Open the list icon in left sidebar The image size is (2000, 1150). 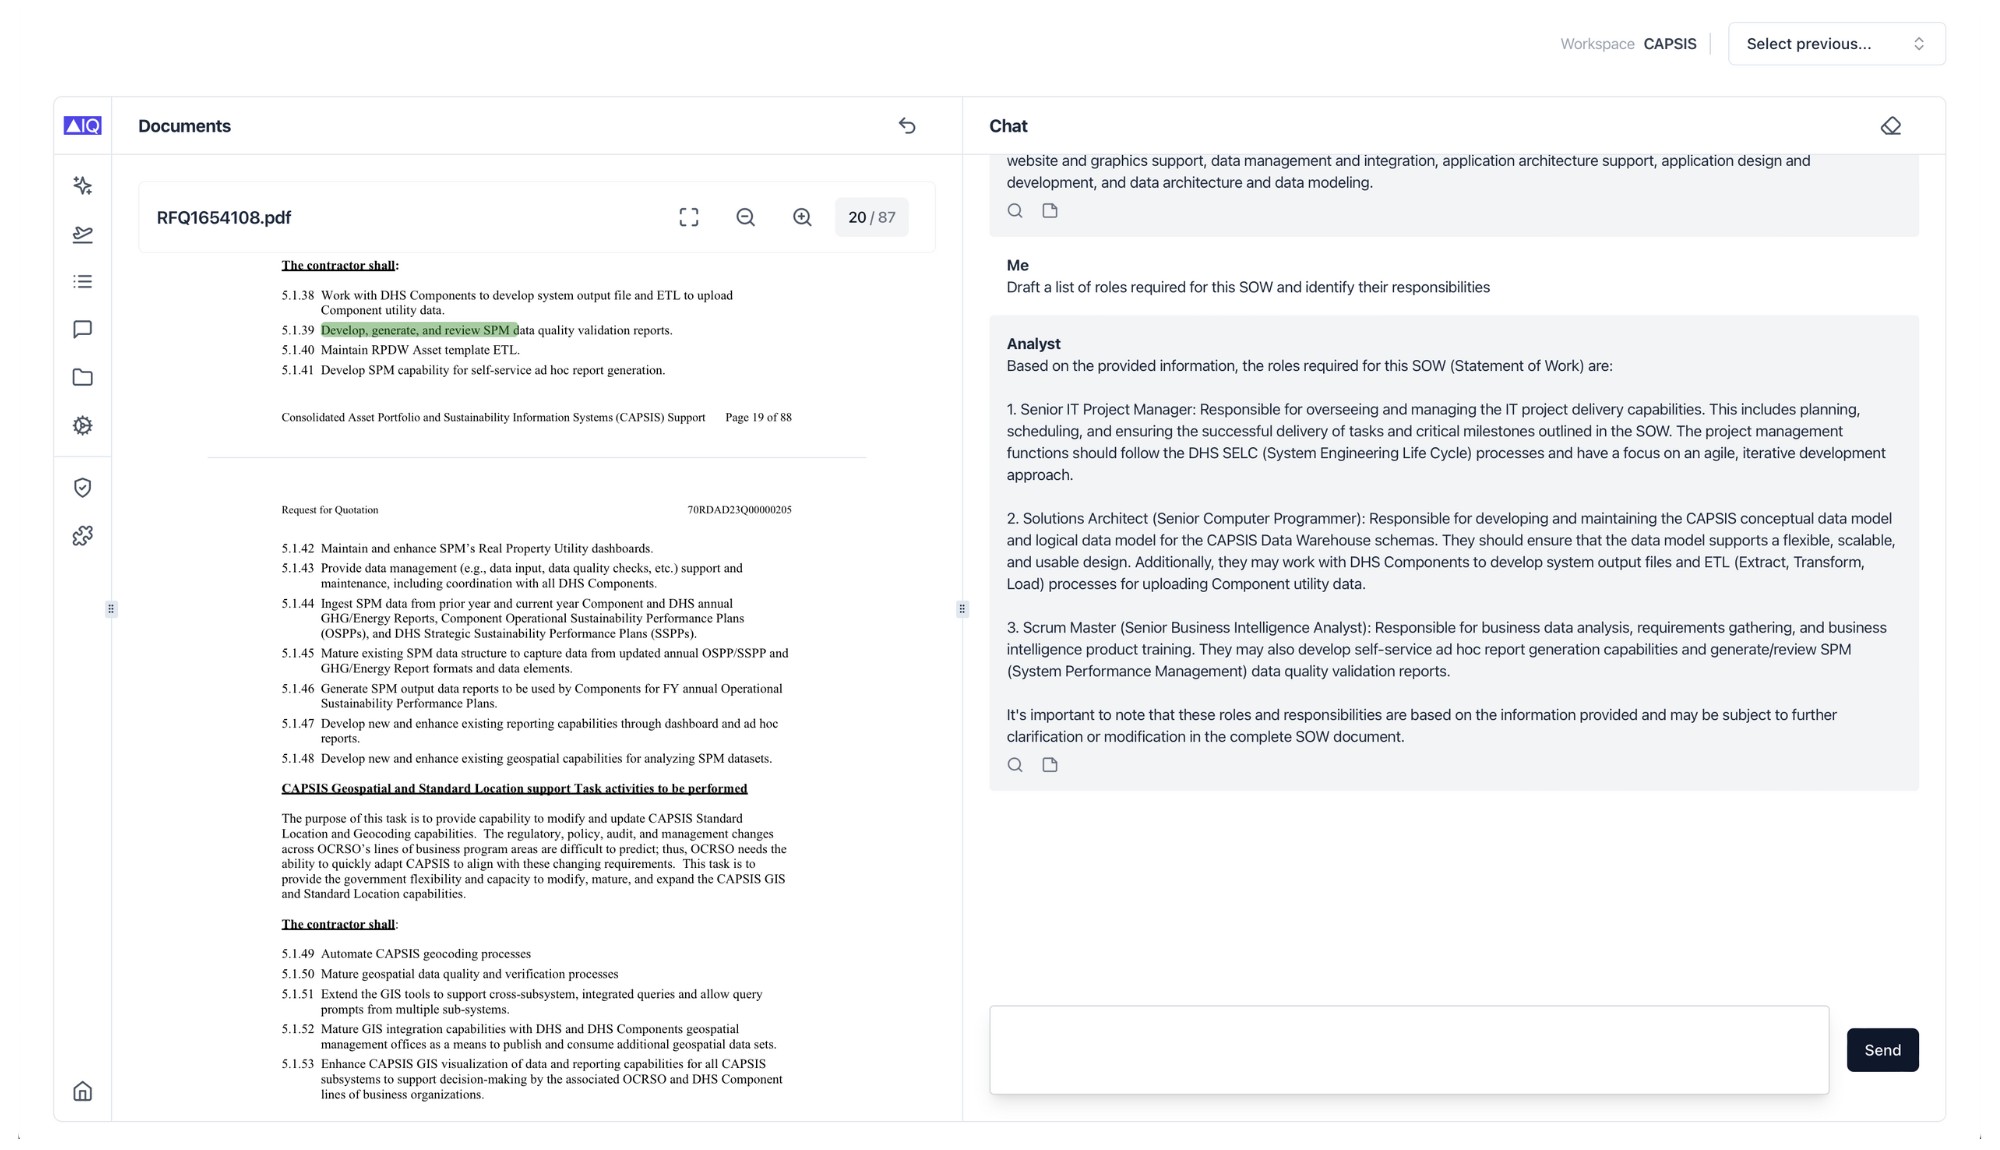click(x=83, y=282)
